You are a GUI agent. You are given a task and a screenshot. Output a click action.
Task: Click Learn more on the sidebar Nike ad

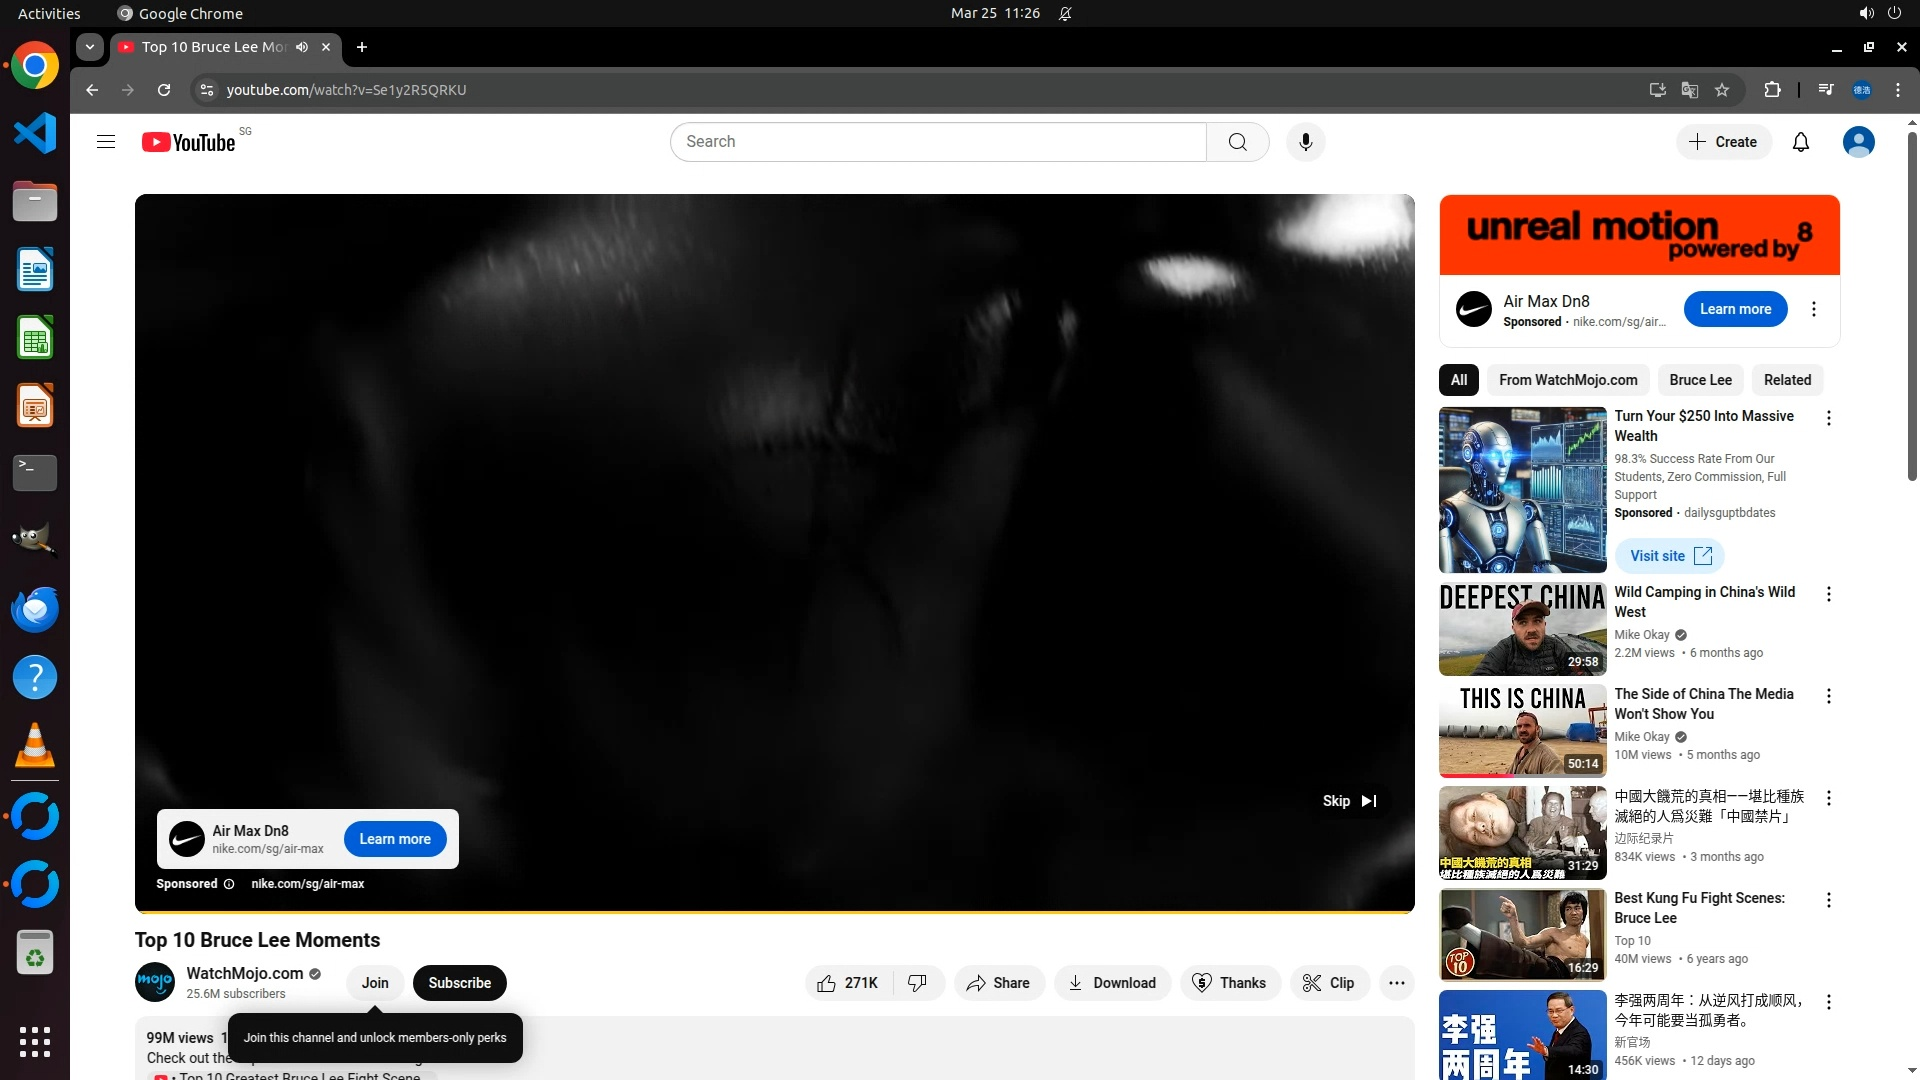[x=1735, y=309]
